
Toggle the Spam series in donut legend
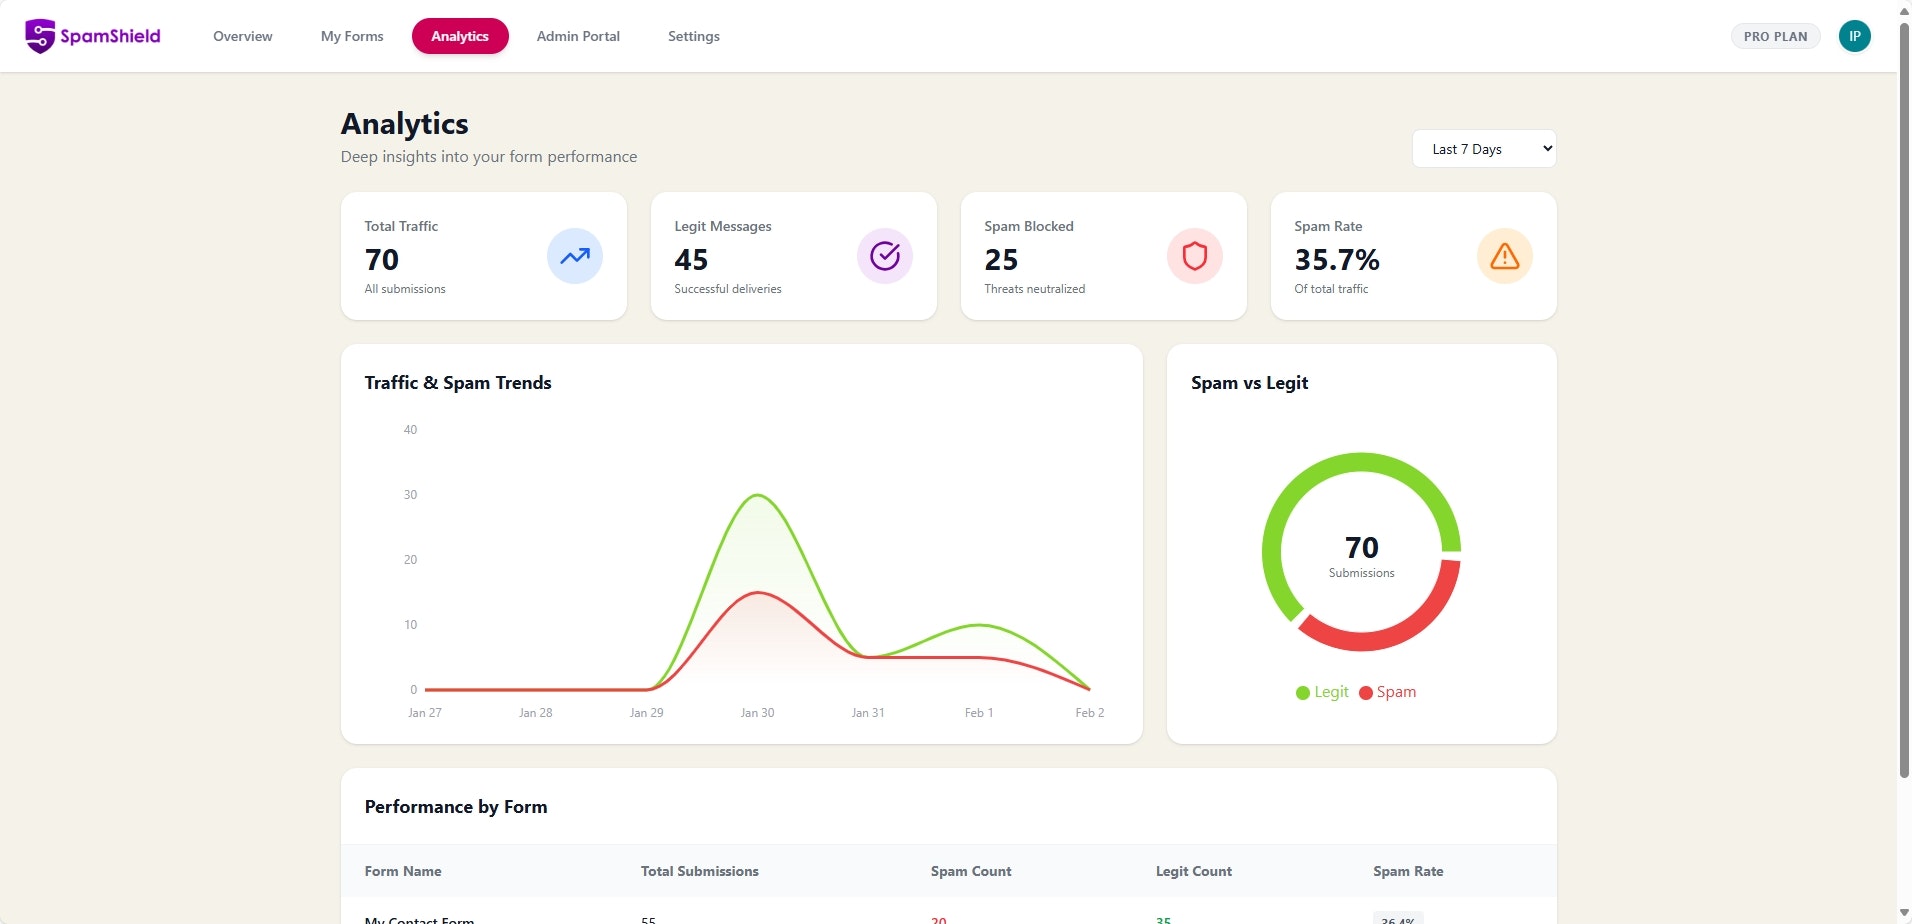pyautogui.click(x=1388, y=691)
